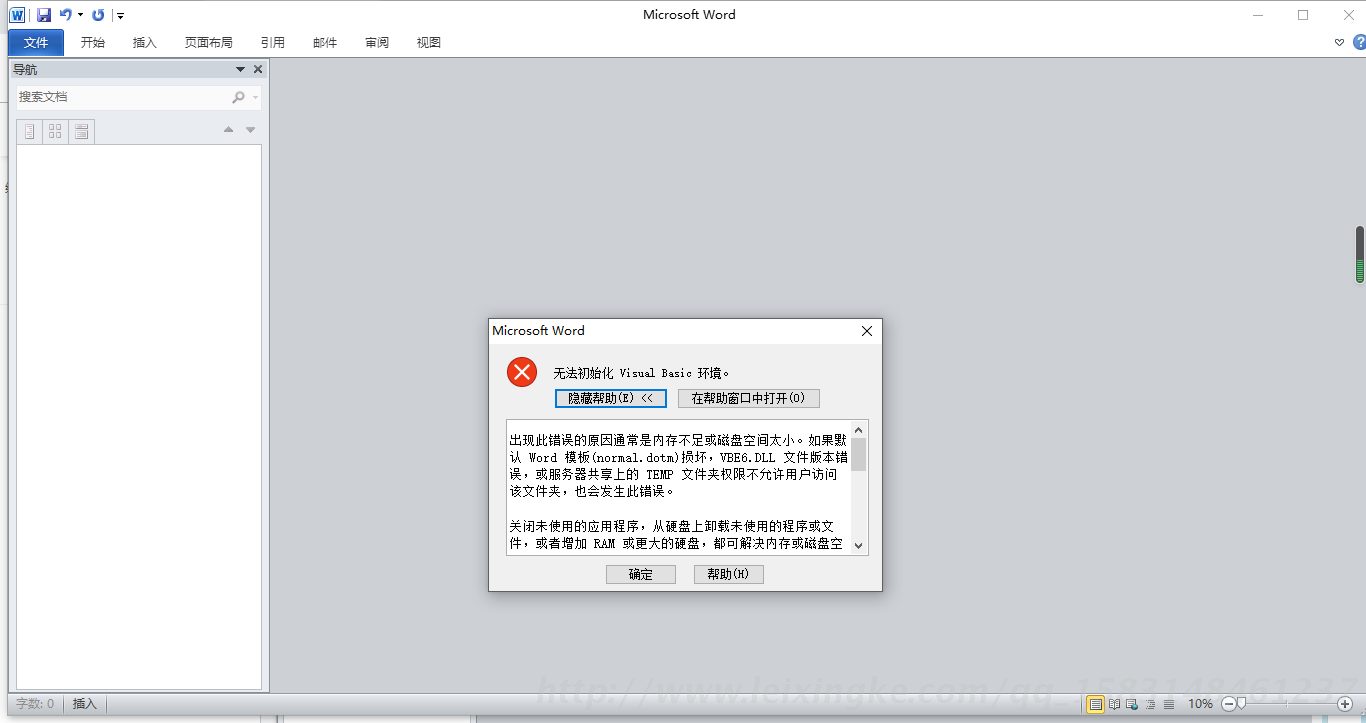
Task: Open Word Help question mark icon
Action: pos(1359,42)
